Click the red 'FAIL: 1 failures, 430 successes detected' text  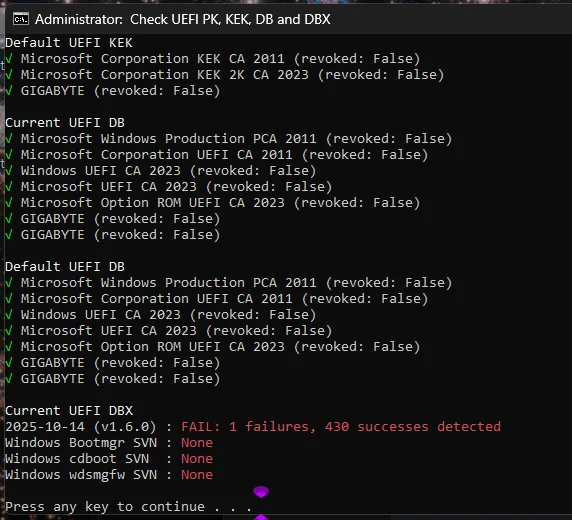click(x=341, y=427)
